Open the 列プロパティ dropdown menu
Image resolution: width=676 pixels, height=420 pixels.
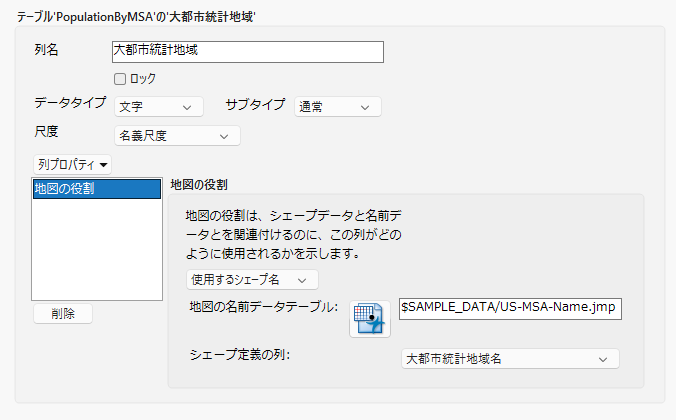[x=72, y=164]
